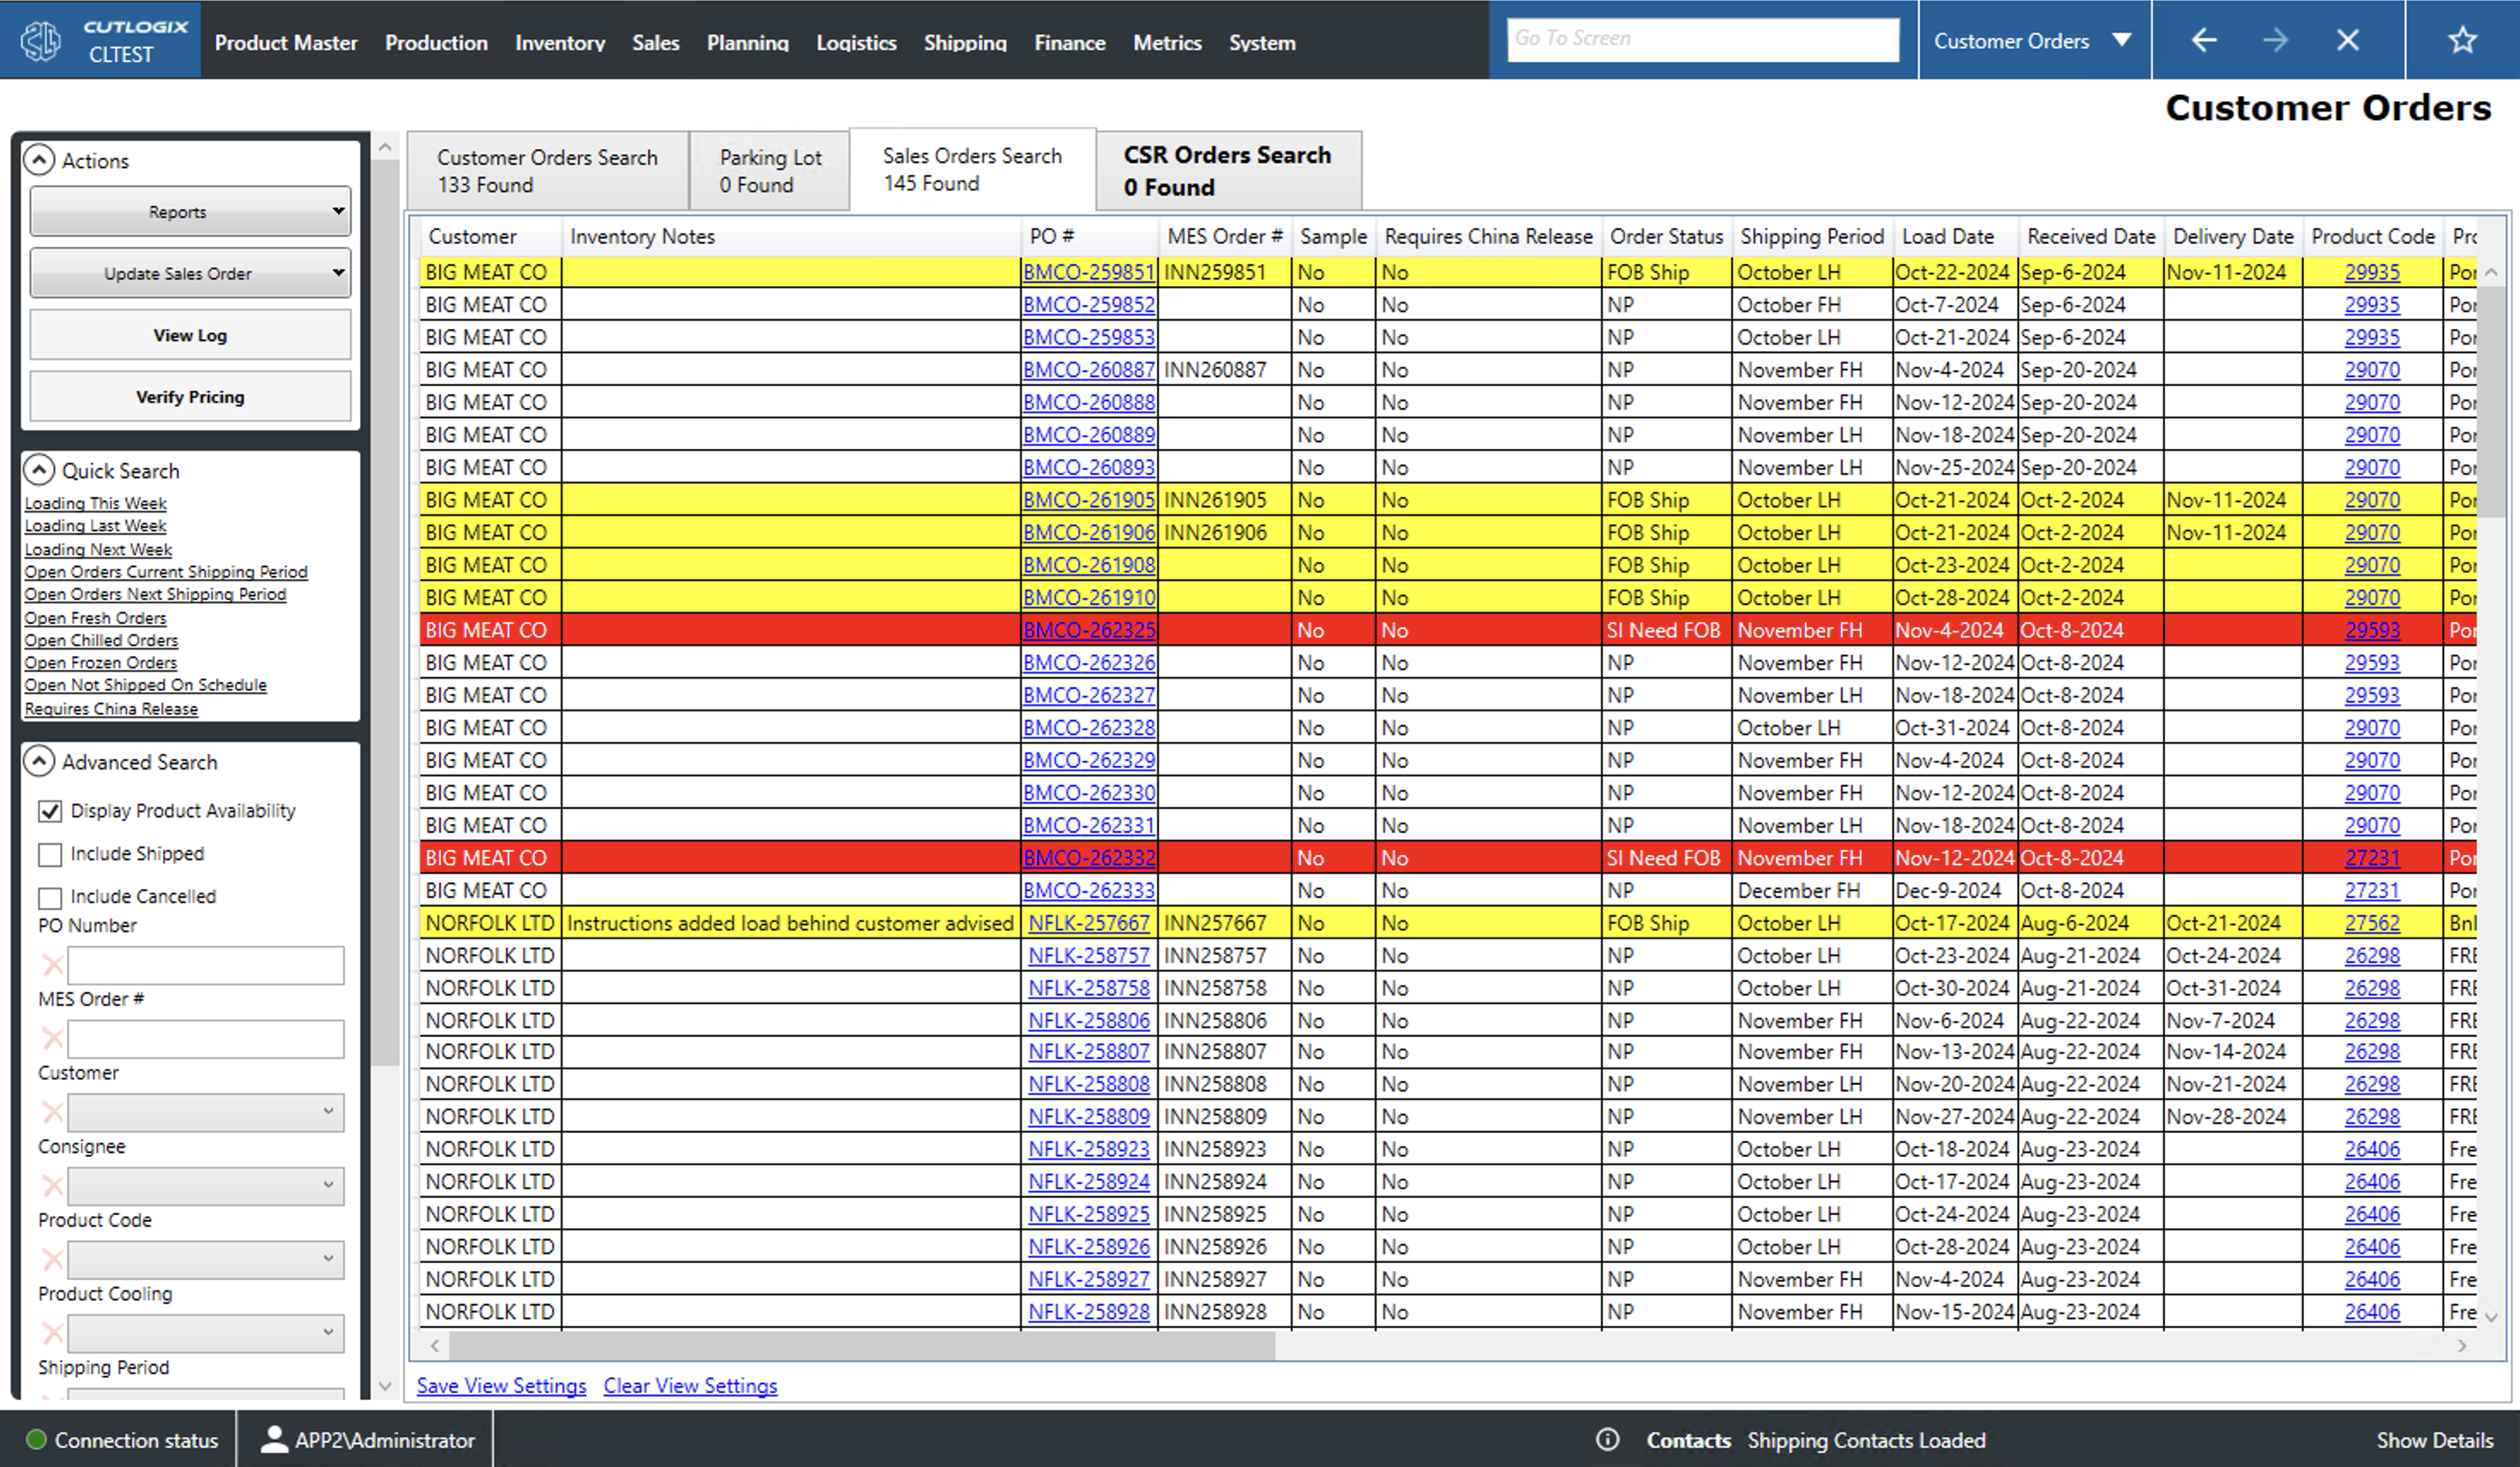Tick the Include Cancelled checkbox
The image size is (2520, 1467).
click(x=50, y=897)
